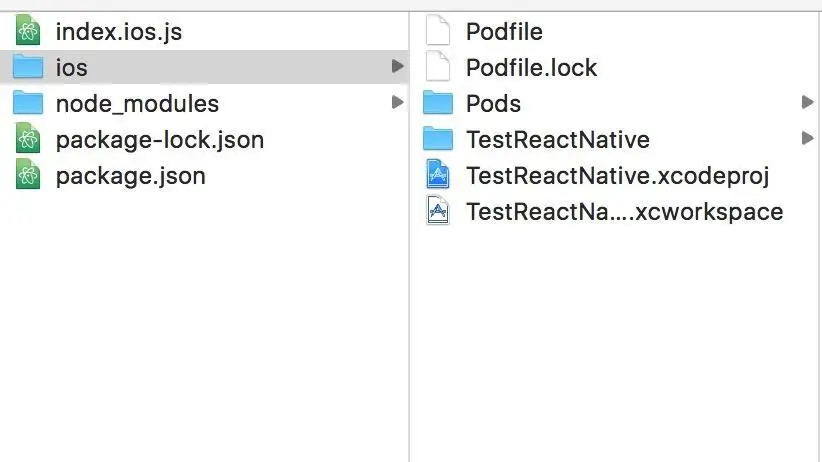The height and width of the screenshot is (462, 822).
Task: Expand the TestReactNative folder arrow
Action: tap(807, 138)
